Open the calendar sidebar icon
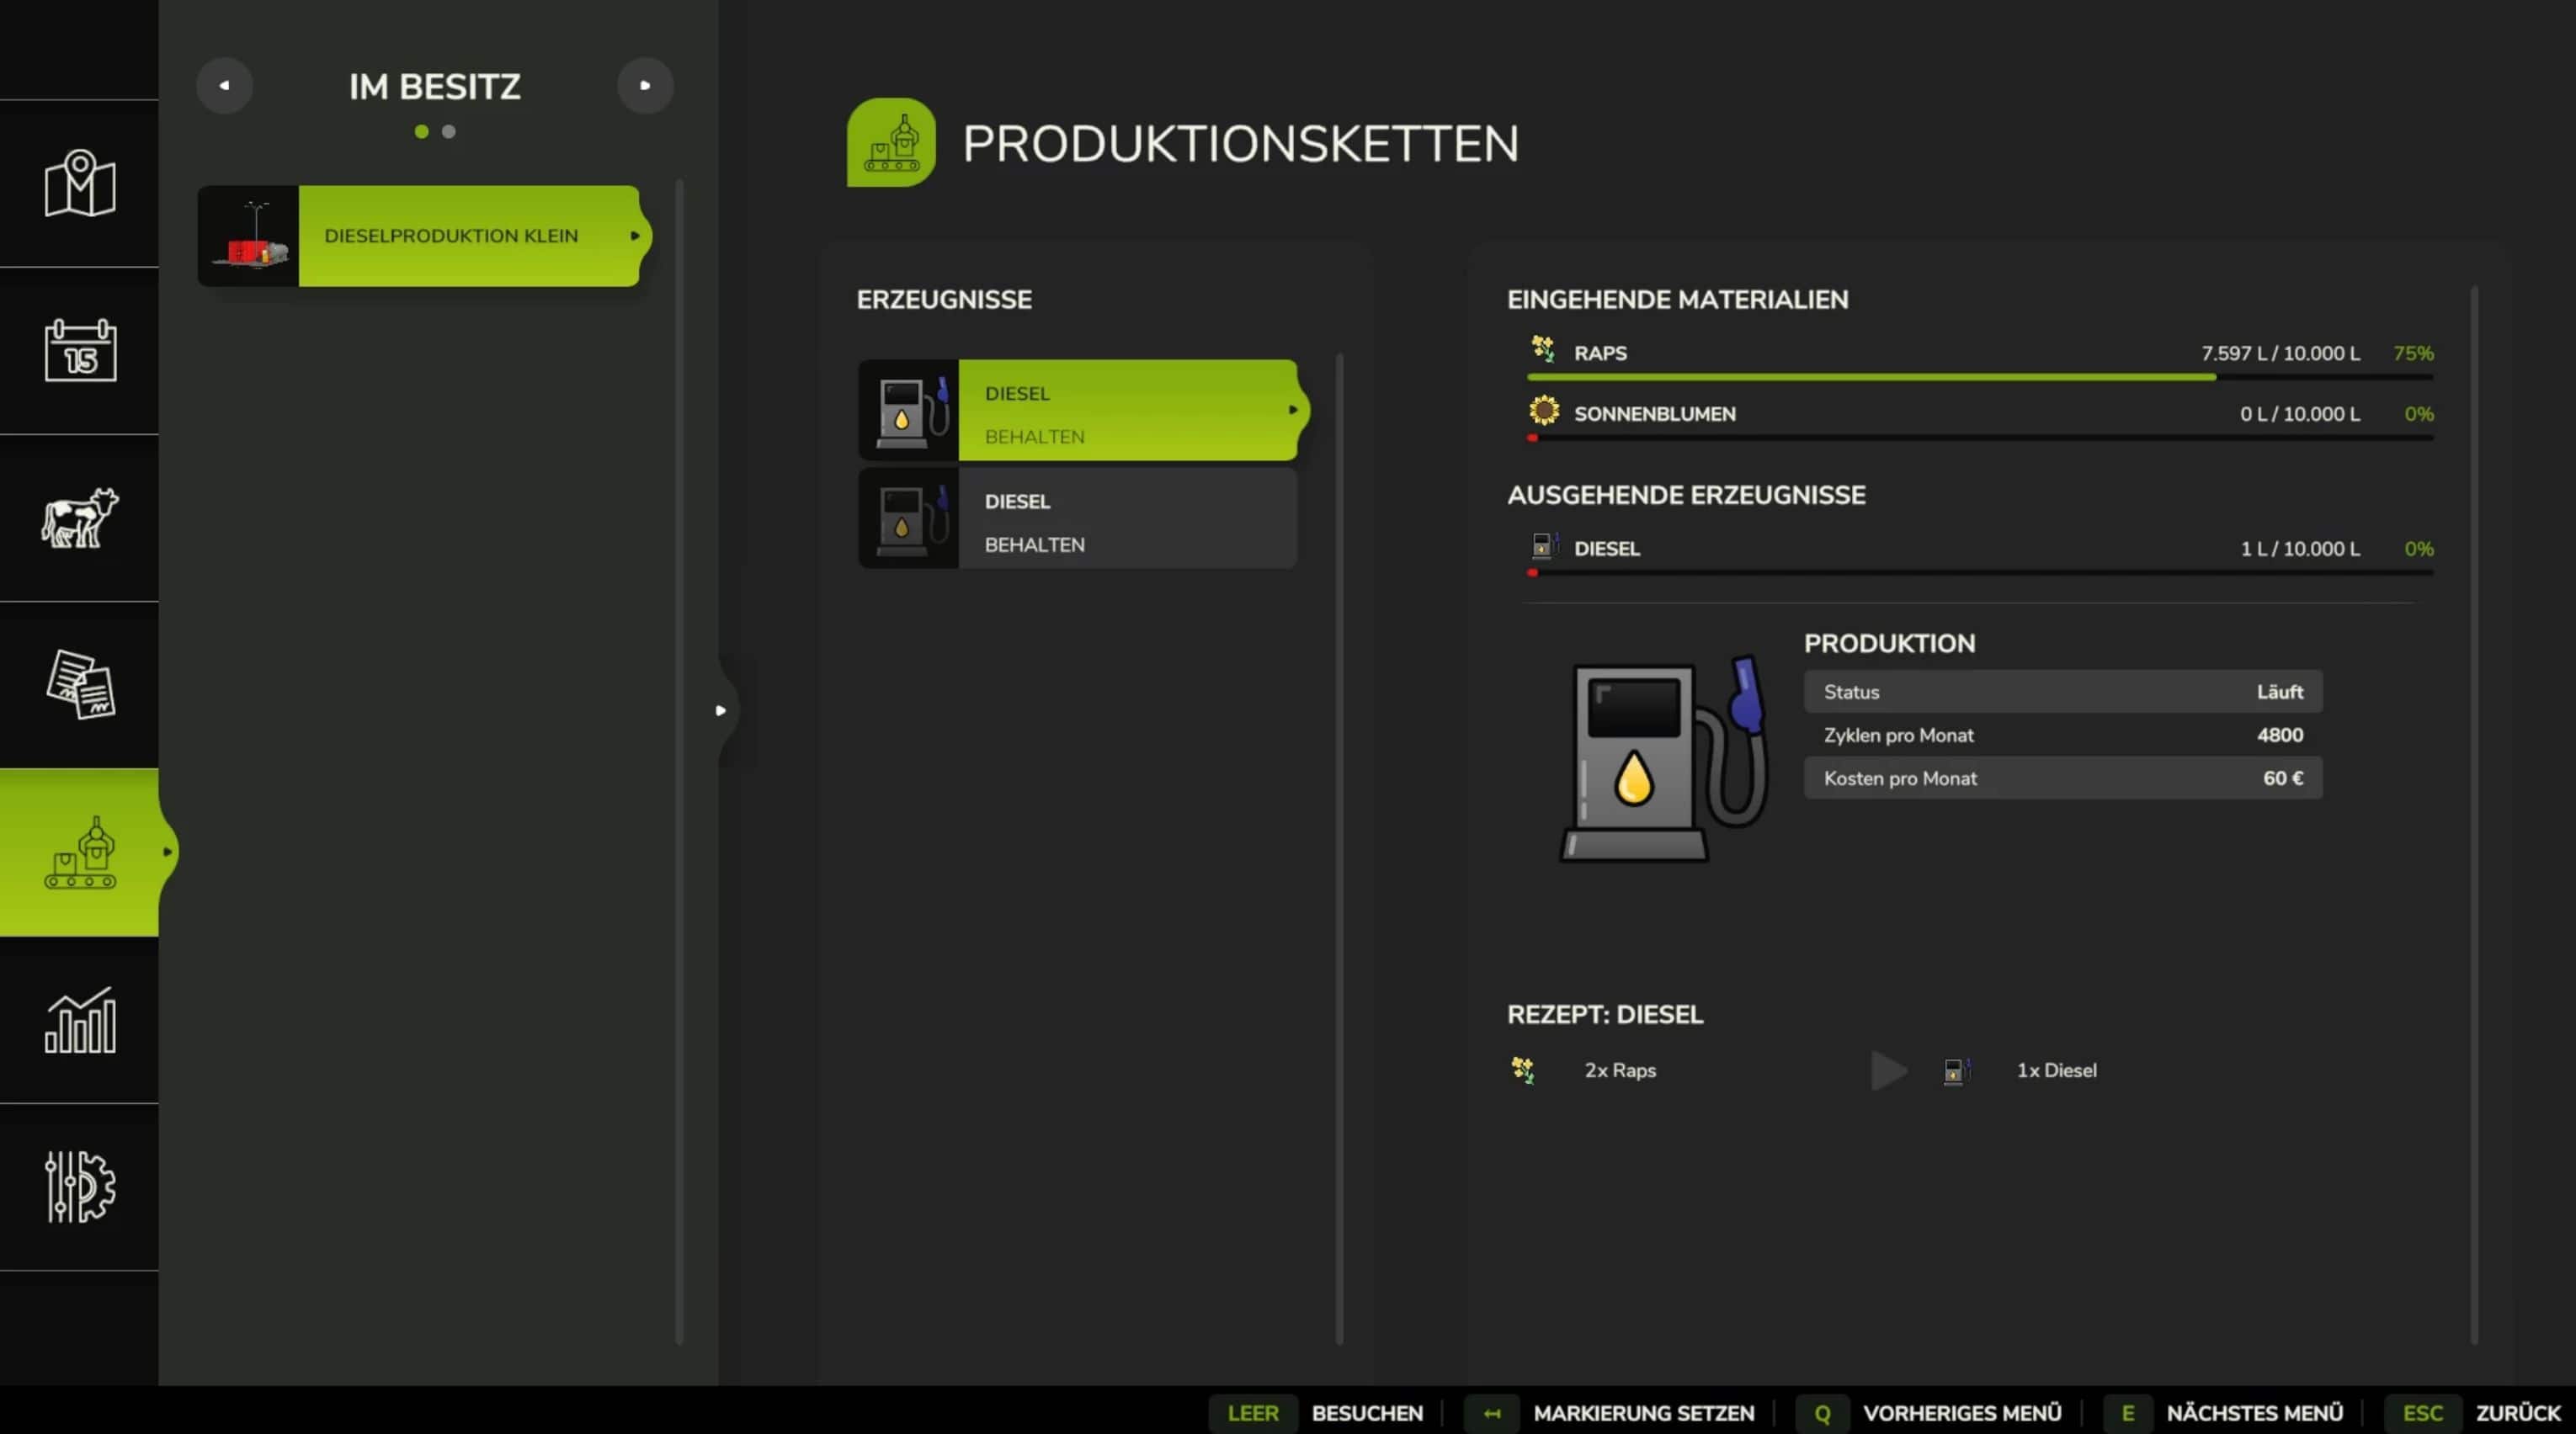 (80, 350)
